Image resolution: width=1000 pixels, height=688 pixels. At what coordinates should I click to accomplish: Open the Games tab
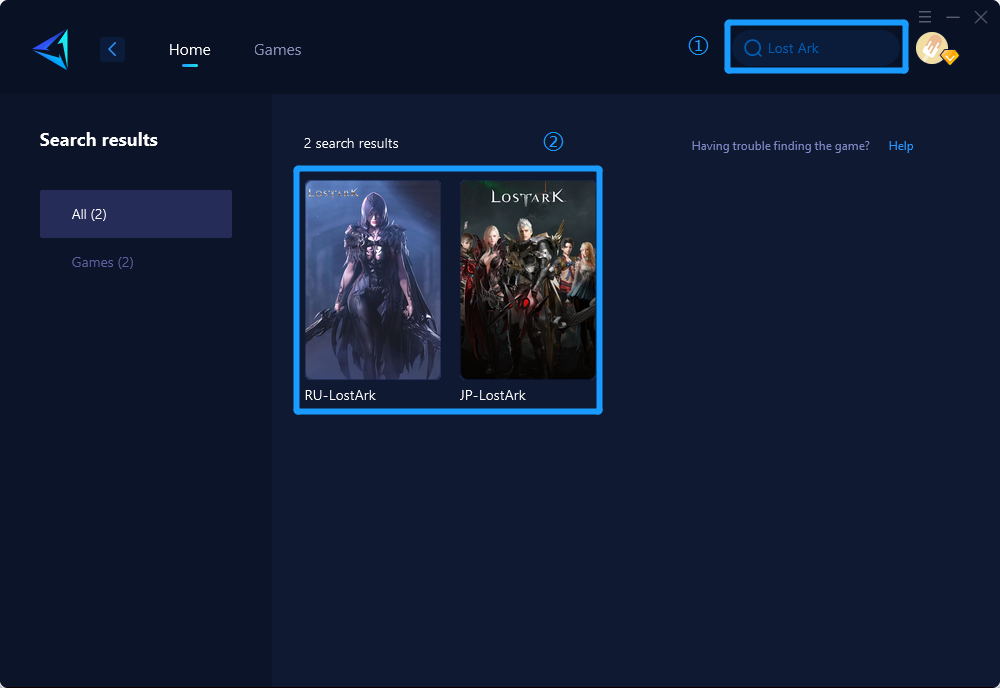click(x=277, y=49)
